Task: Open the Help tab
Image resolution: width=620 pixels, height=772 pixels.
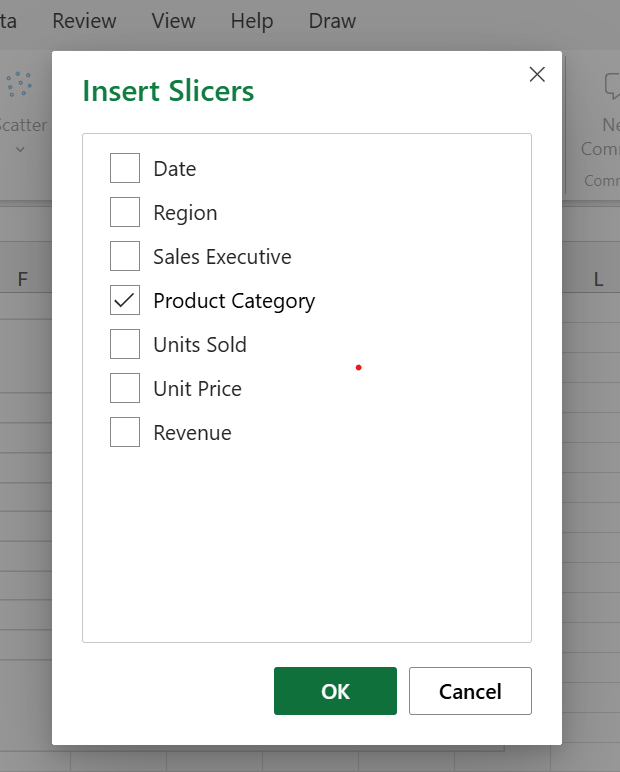Action: [x=251, y=21]
